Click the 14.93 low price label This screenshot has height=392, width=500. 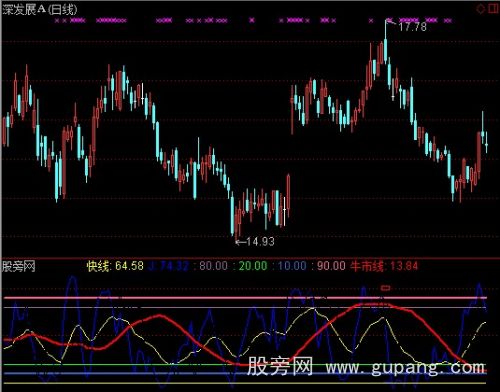coord(260,242)
